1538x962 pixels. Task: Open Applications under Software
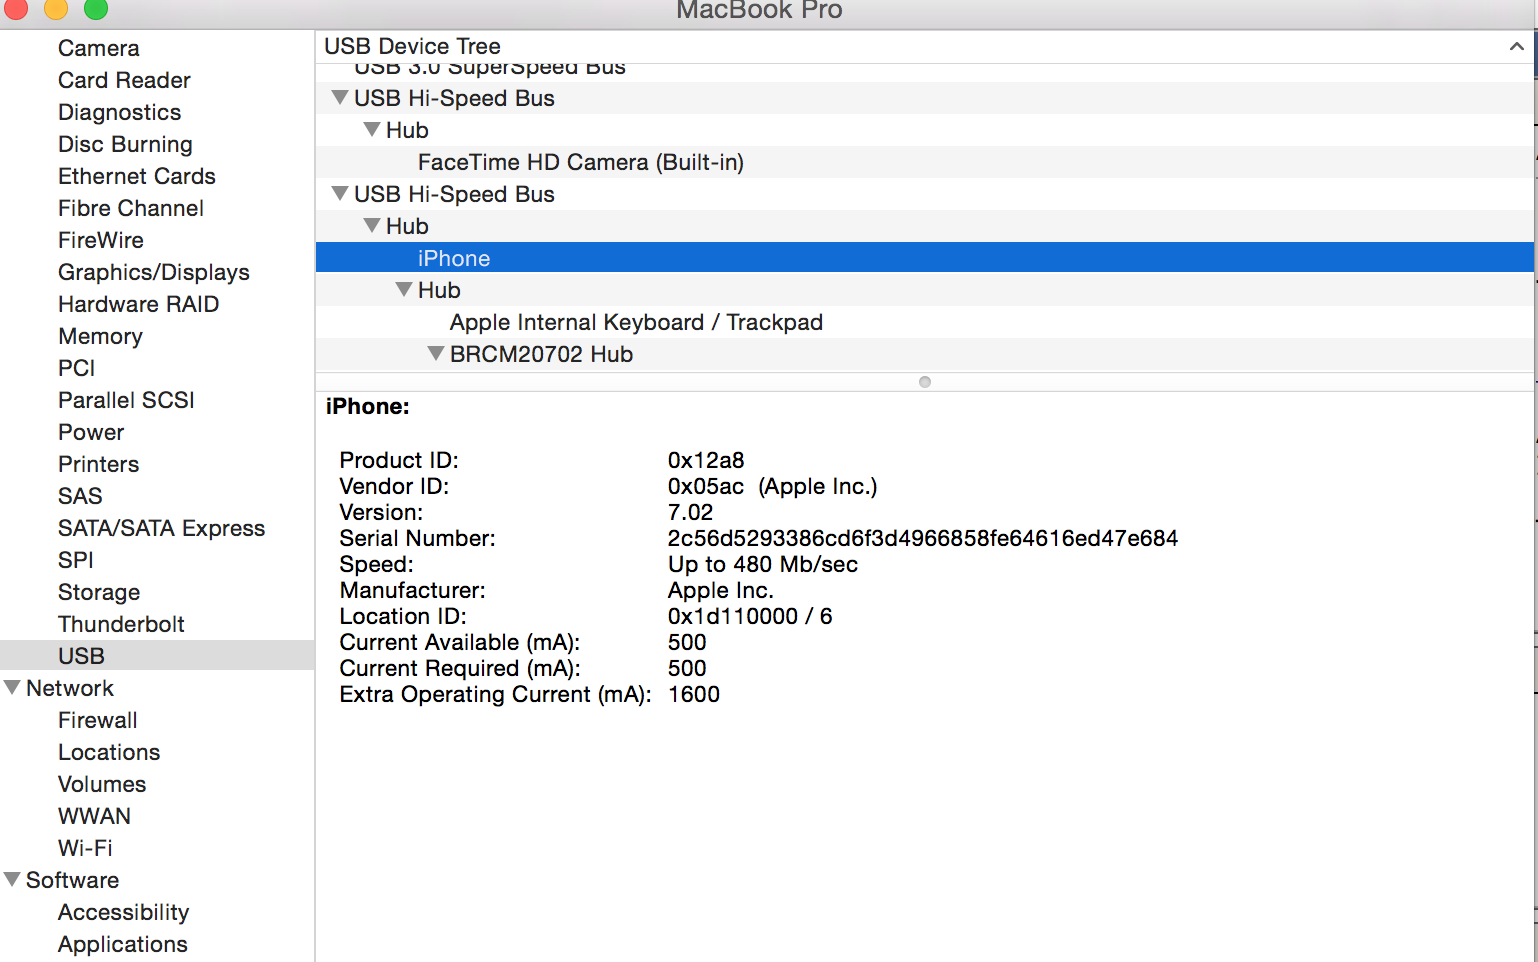tap(123, 944)
